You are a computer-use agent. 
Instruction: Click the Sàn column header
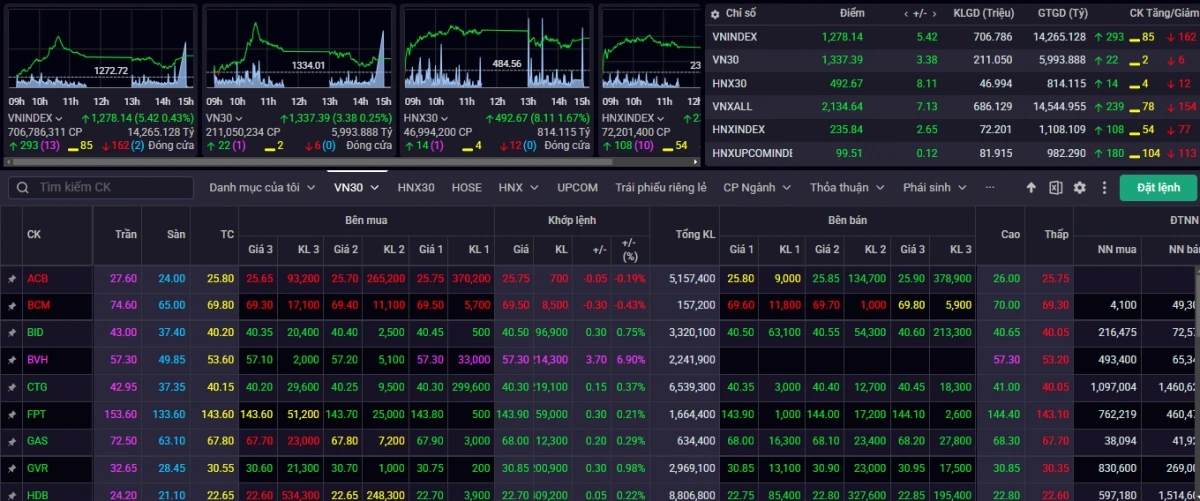point(175,234)
